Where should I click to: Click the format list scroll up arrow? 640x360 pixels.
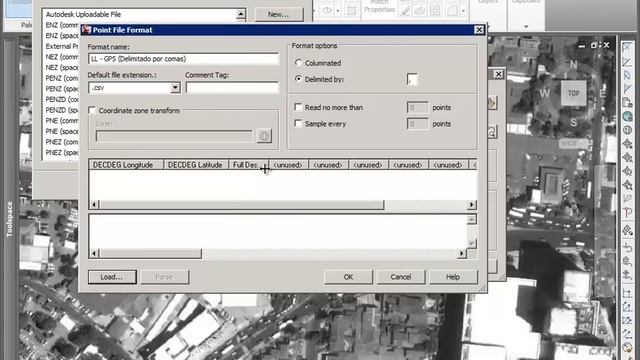click(x=241, y=15)
